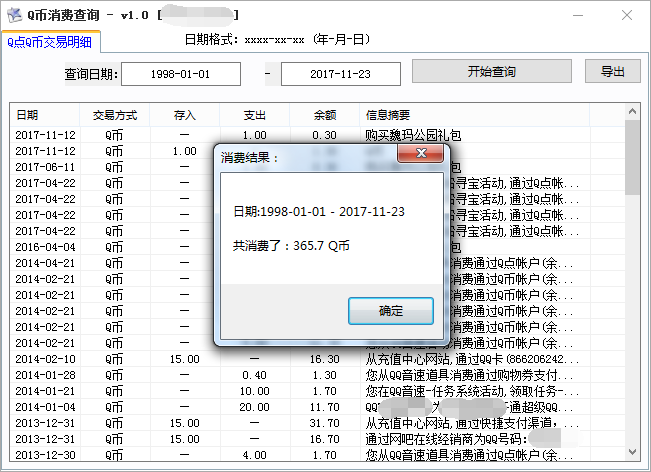
Task: Minimize the Q币消费查询 window
Action: coord(578,15)
